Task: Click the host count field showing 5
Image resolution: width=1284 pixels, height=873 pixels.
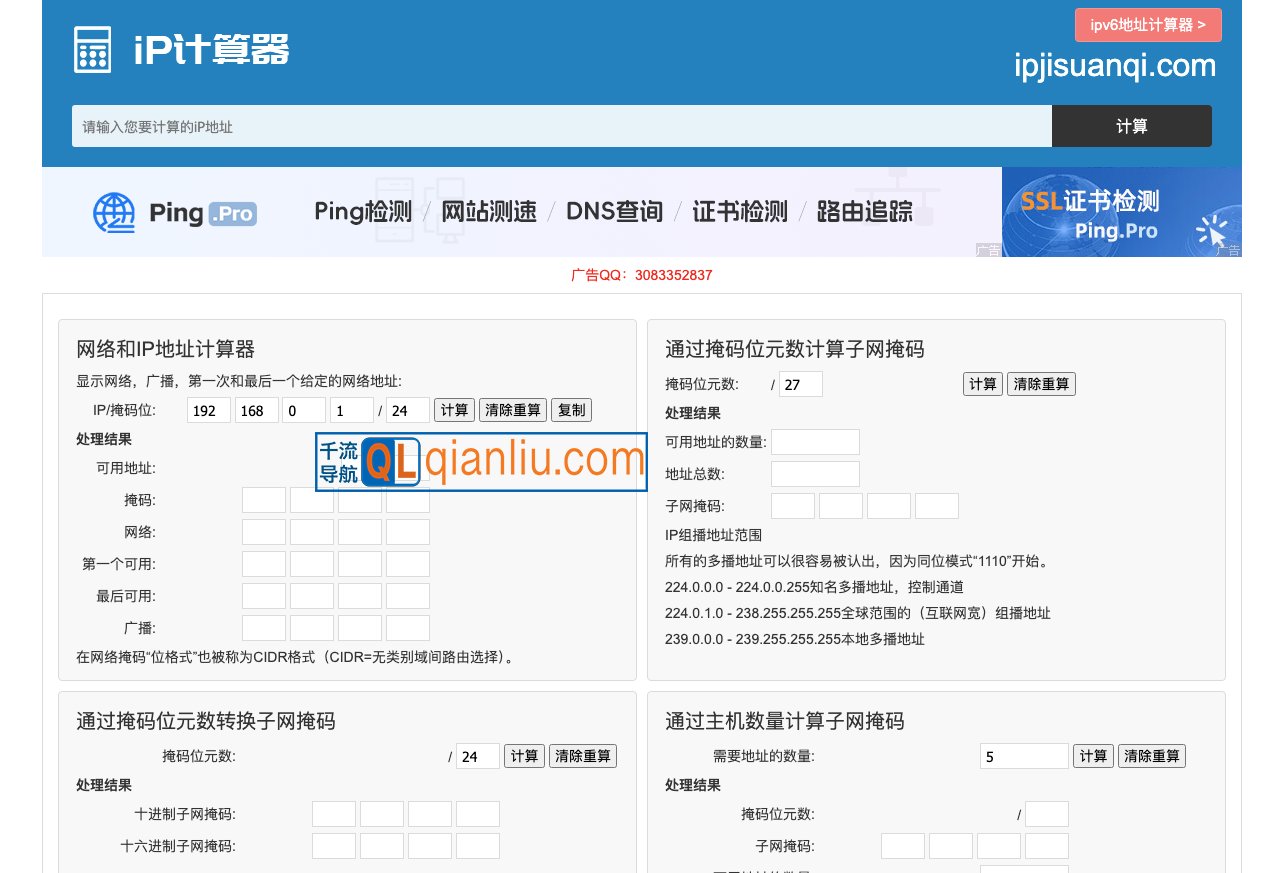Action: tap(1023, 756)
